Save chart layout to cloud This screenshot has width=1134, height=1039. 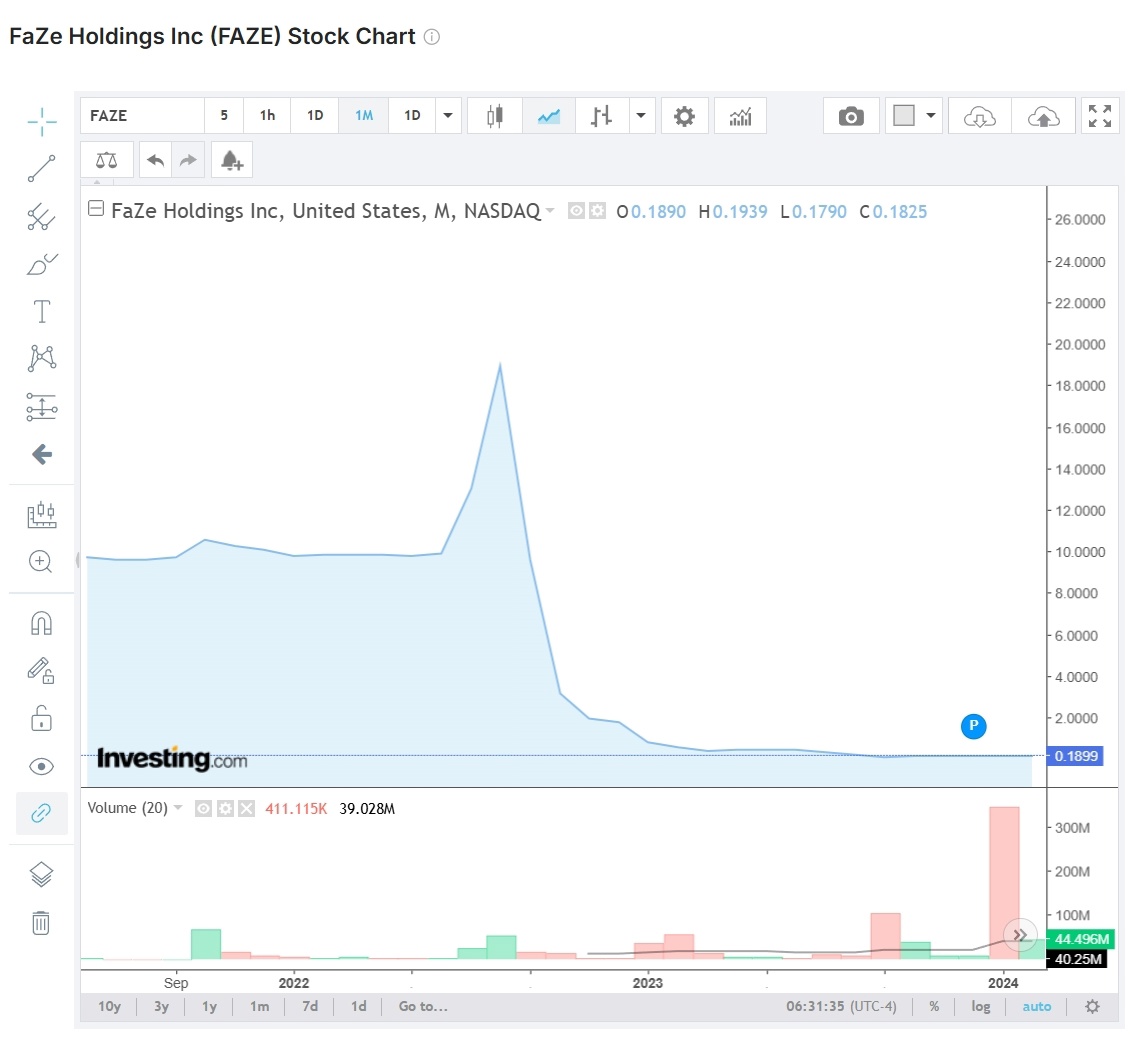pos(1043,116)
